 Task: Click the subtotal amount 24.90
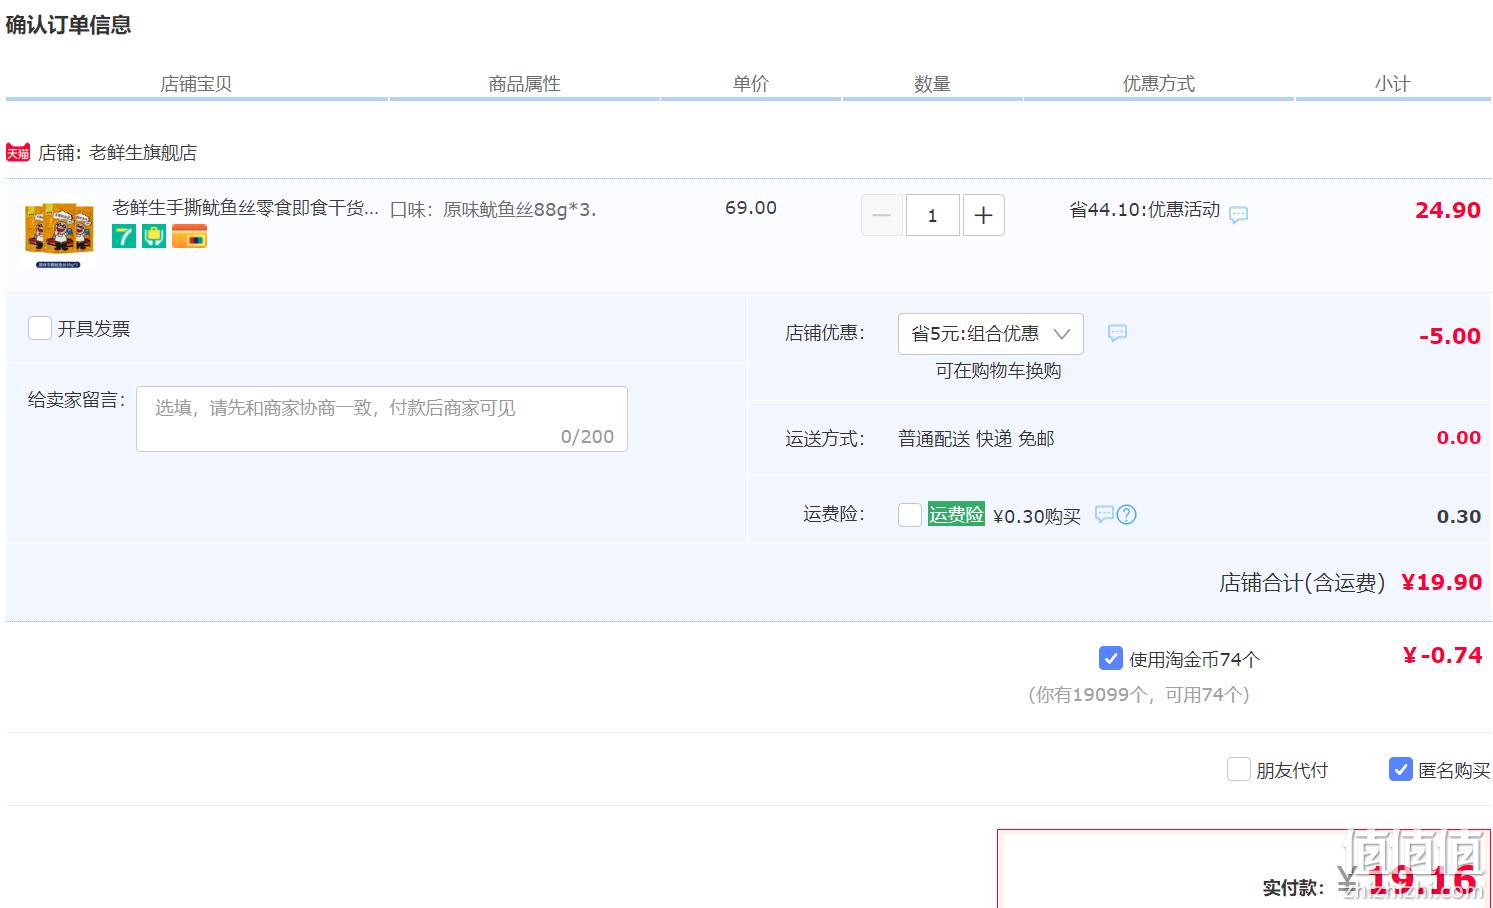point(1448,210)
